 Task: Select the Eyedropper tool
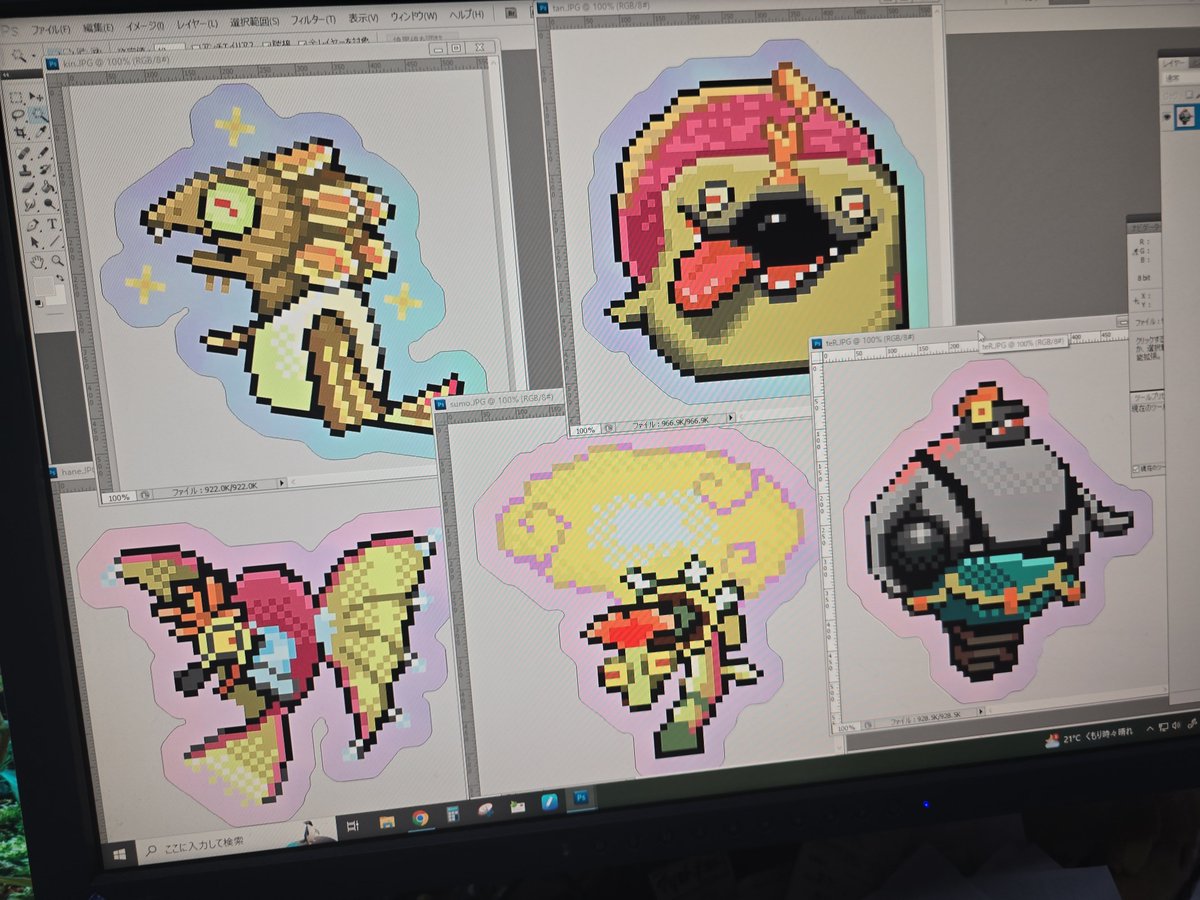coord(41,132)
